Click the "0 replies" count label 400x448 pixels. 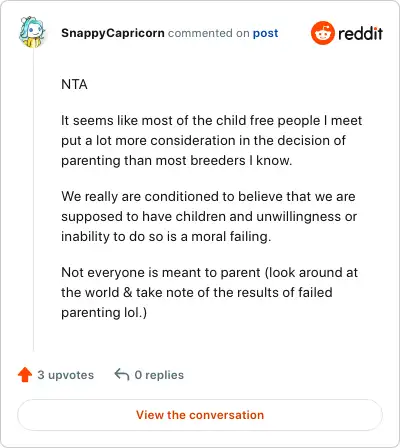tap(159, 375)
